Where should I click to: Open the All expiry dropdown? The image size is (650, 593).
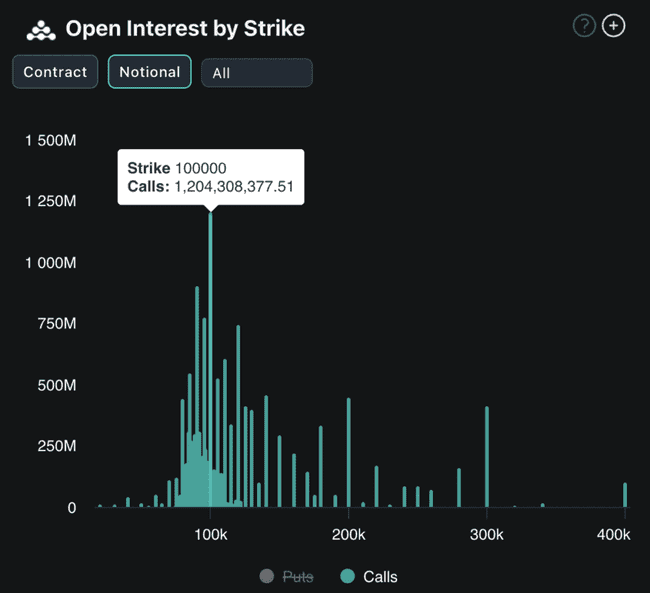(256, 73)
